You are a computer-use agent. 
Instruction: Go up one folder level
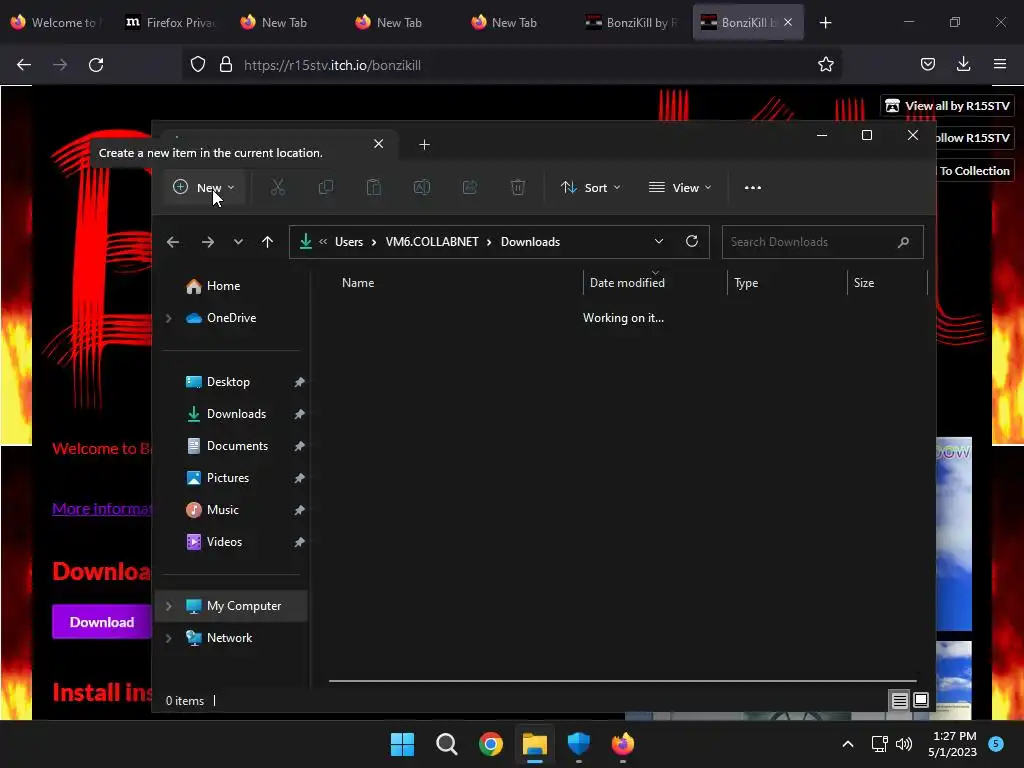267,242
